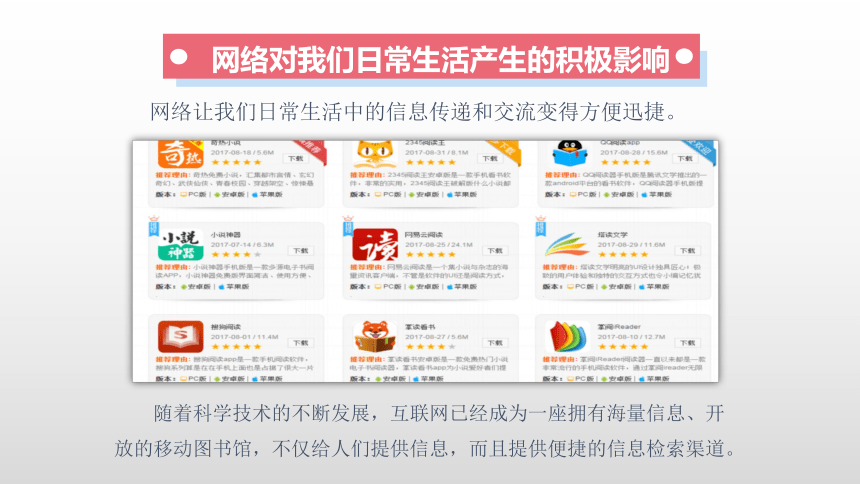Screen dimensions: 860x484
Task: Click the 掌读看书 fox icon
Action: click(375, 336)
